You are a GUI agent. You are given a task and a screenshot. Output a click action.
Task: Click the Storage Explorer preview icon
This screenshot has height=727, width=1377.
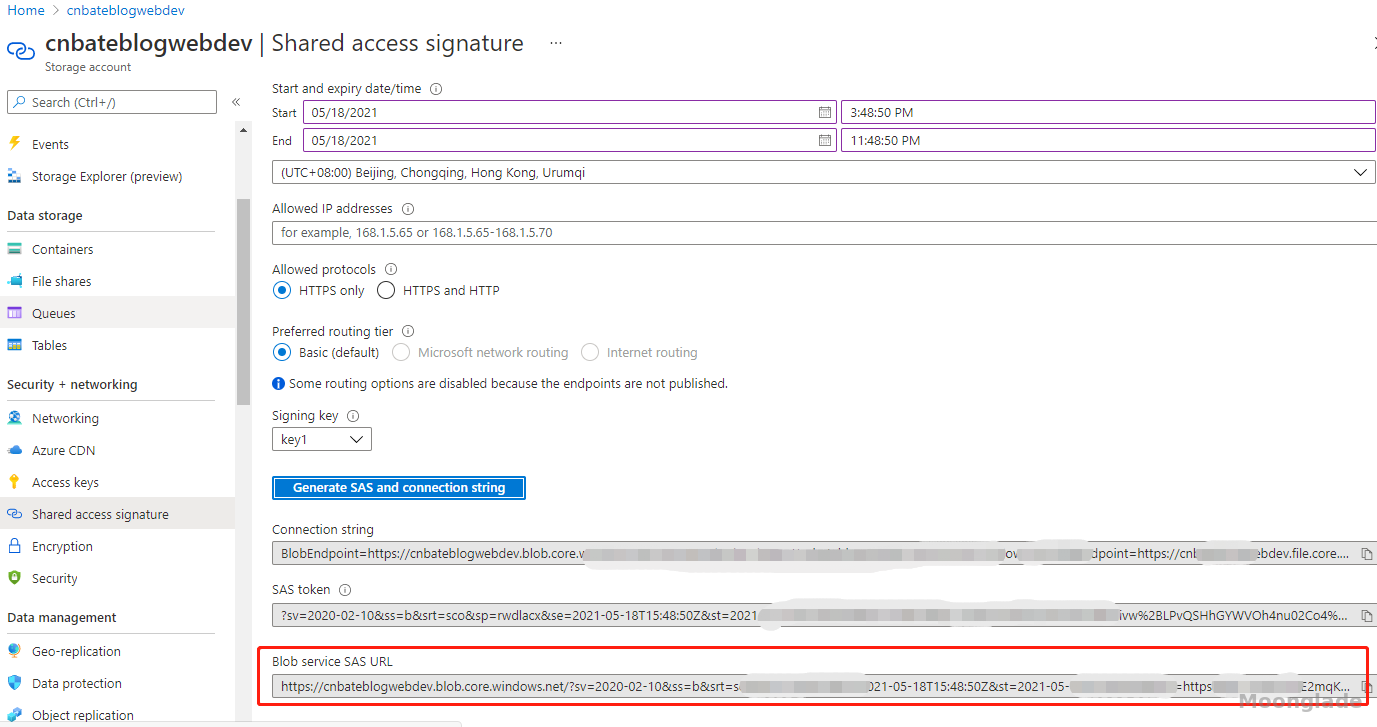(x=14, y=176)
